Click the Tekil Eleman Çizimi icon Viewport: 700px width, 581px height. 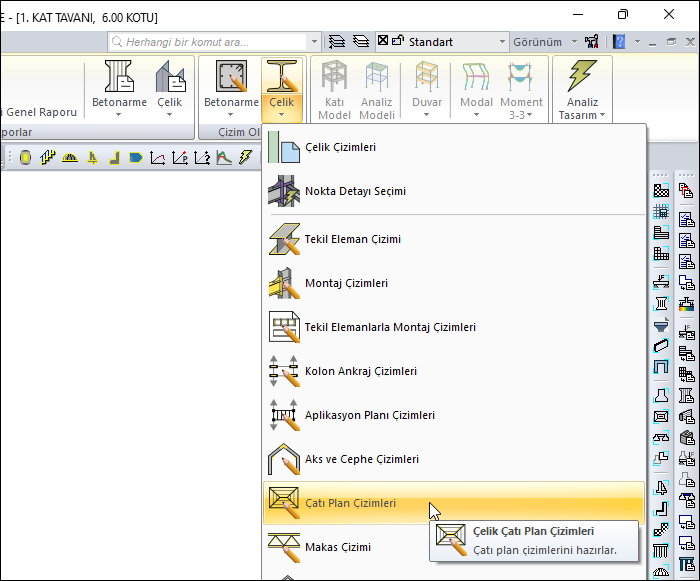click(284, 240)
